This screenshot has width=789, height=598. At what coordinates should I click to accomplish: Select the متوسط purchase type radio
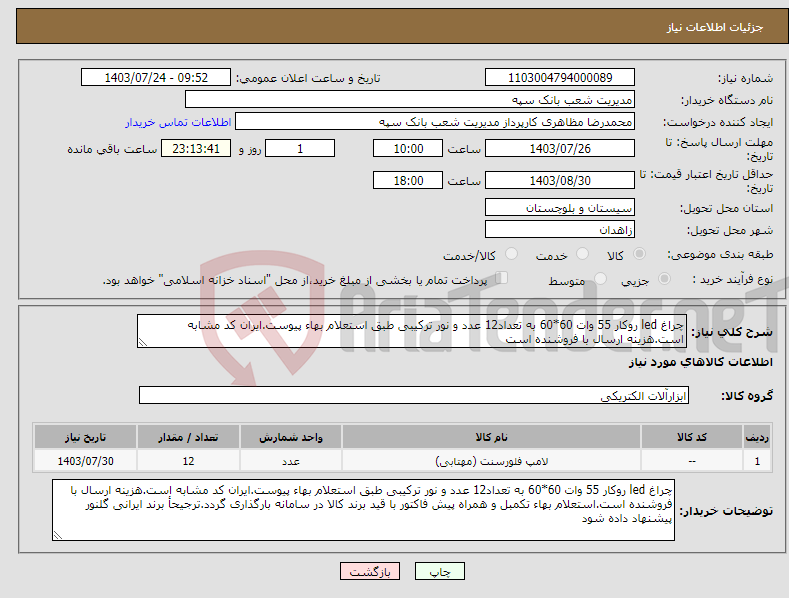[x=600, y=278]
